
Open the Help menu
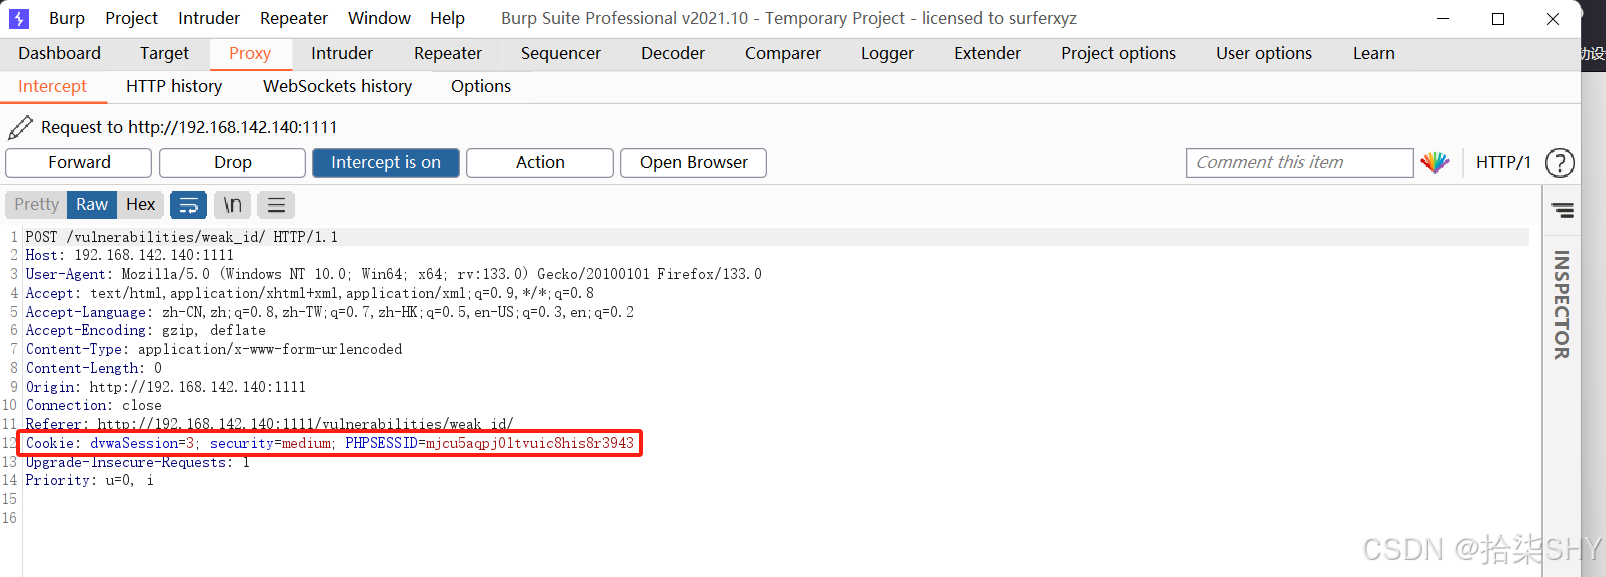click(447, 18)
